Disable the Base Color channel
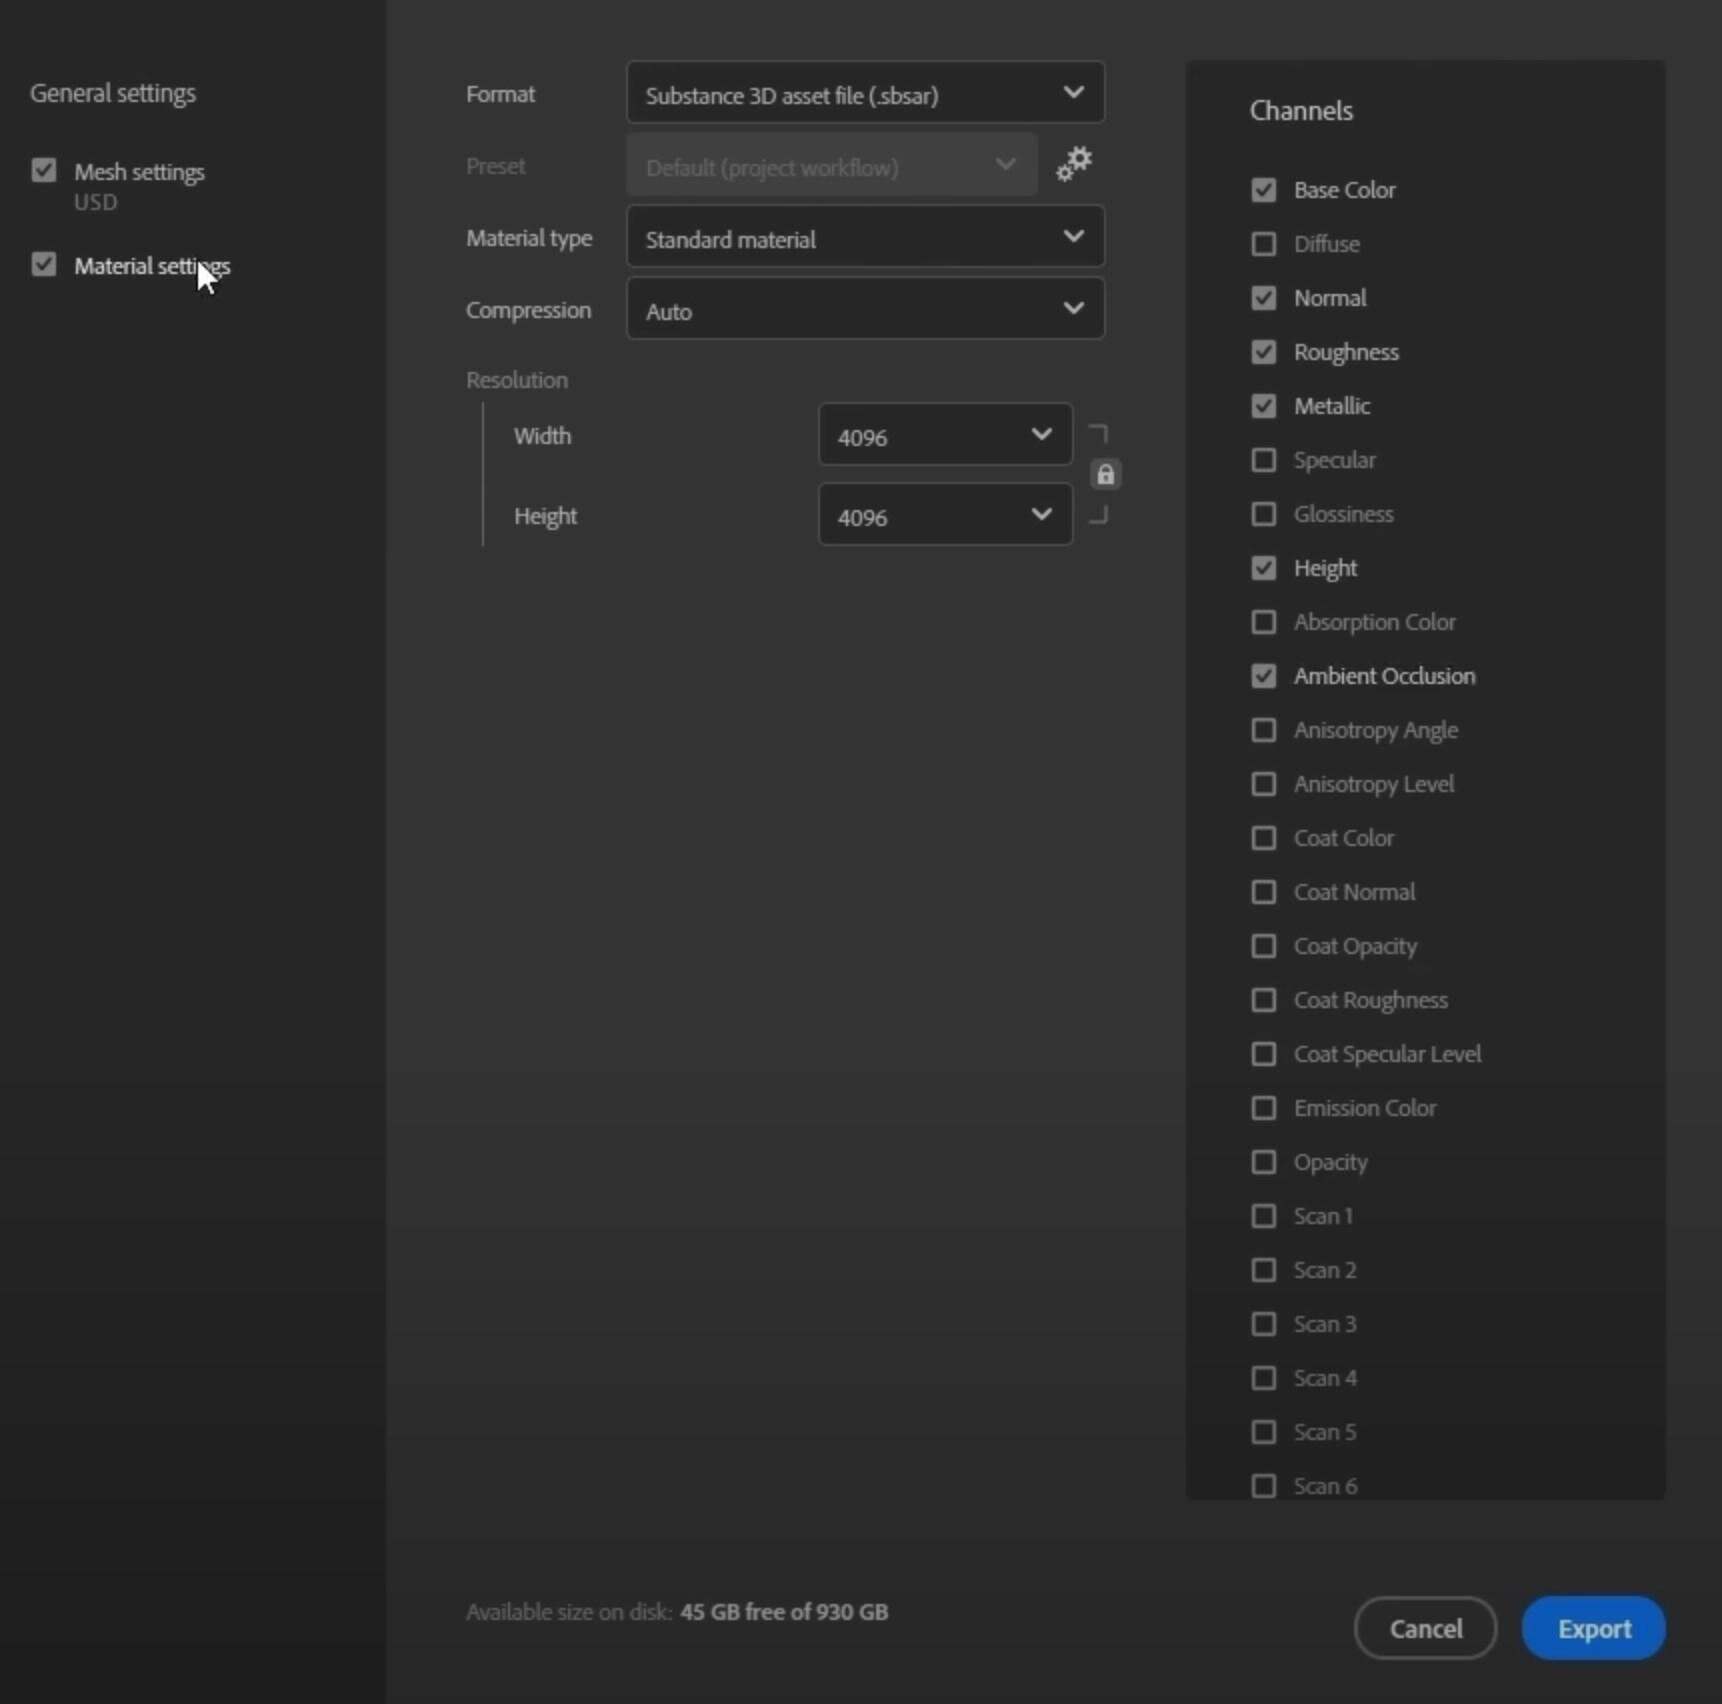This screenshot has height=1704, width=1722. click(1264, 190)
